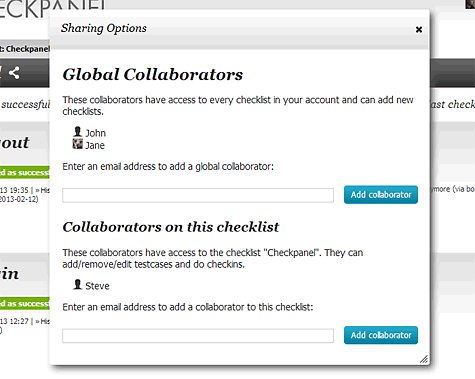Screen dimensions: 475x379
Task: Click the Global Collaborators heading
Action: 153,74
